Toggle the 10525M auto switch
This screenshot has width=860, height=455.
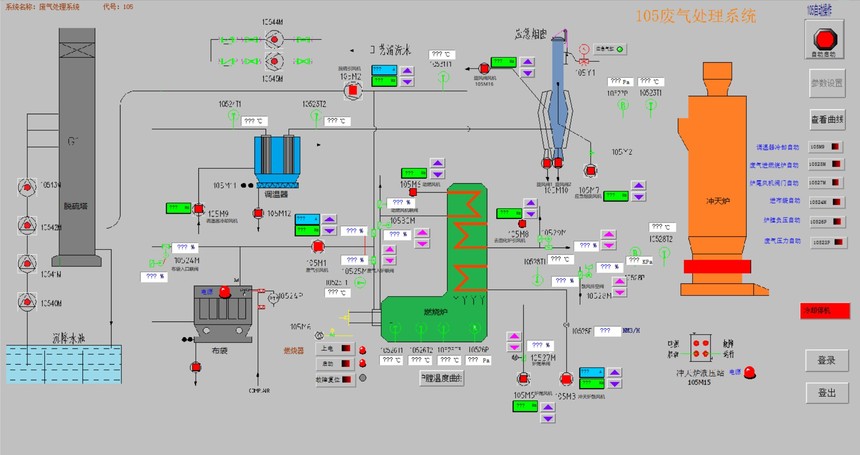point(835,163)
